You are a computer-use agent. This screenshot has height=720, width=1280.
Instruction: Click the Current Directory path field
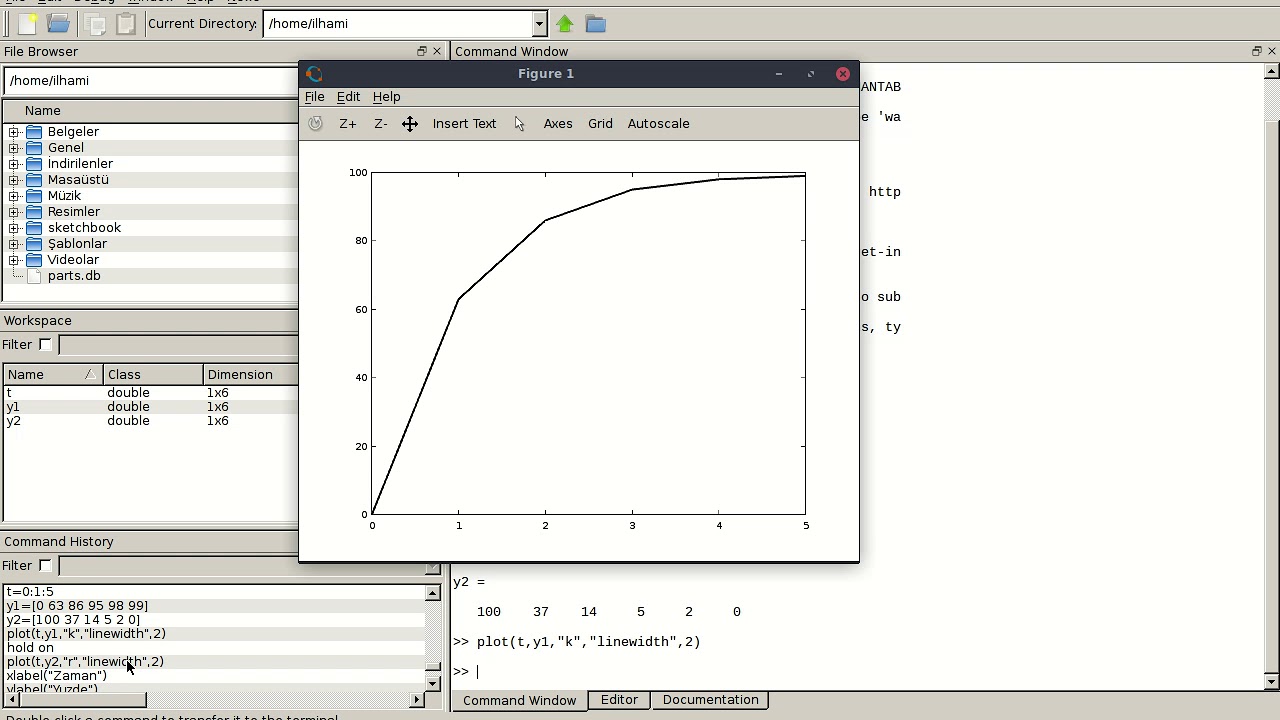pos(398,24)
